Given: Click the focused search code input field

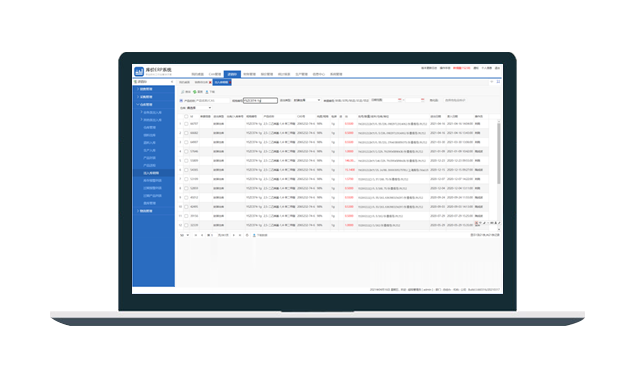Looking at the screenshot, I should (x=260, y=101).
